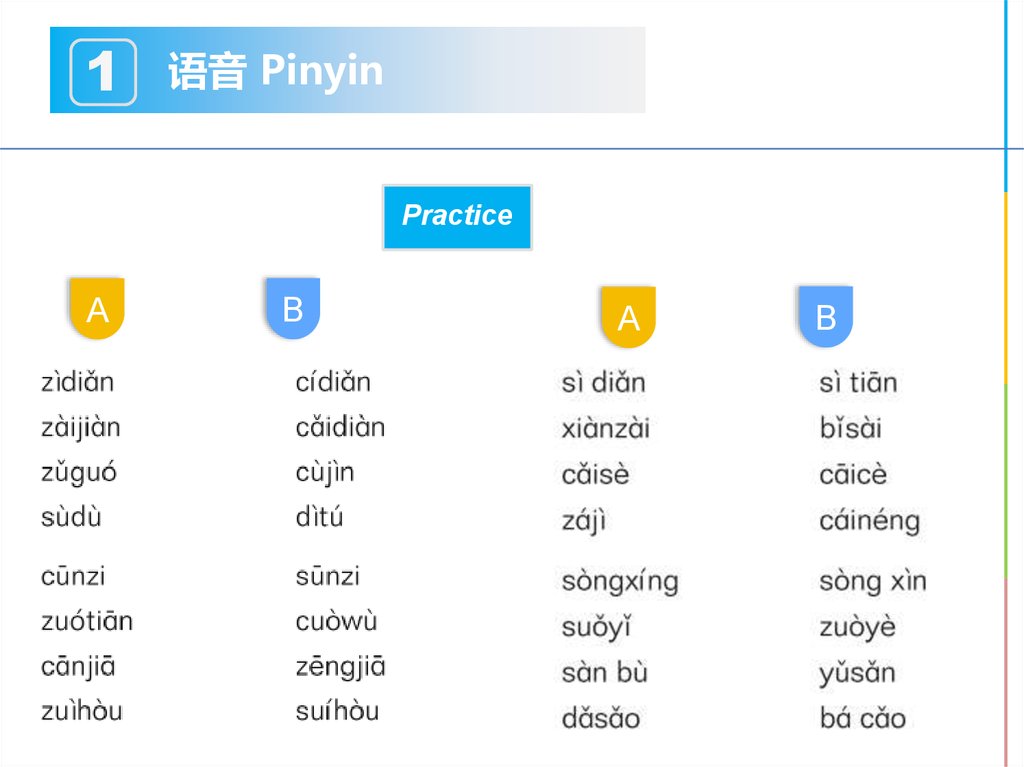Select the blue B badge above cídiǎn

292,308
